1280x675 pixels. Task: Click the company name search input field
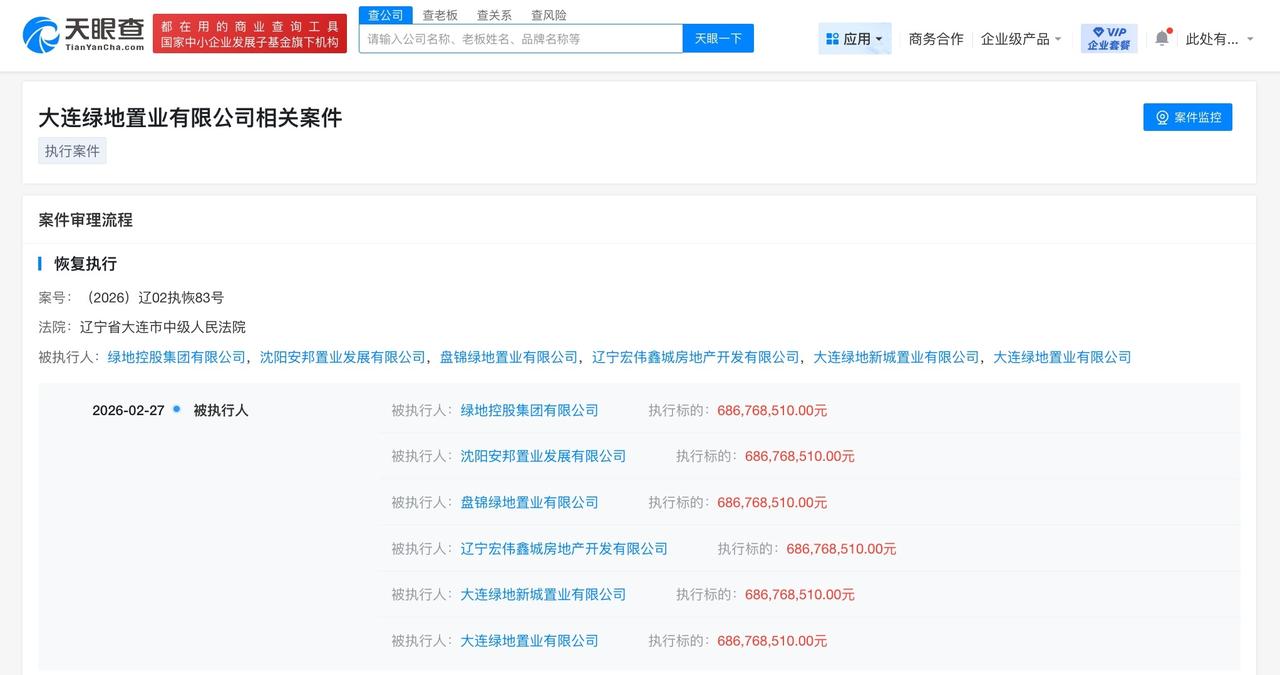520,38
